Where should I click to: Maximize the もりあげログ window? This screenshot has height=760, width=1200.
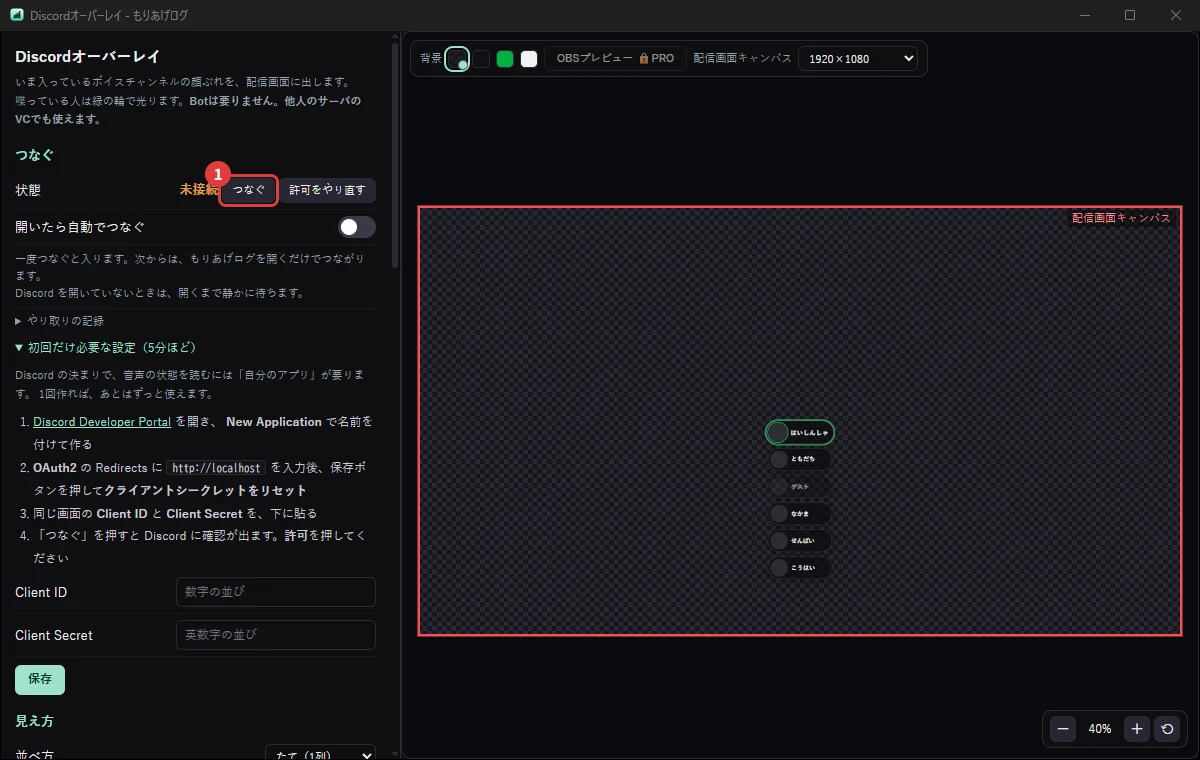click(1130, 15)
